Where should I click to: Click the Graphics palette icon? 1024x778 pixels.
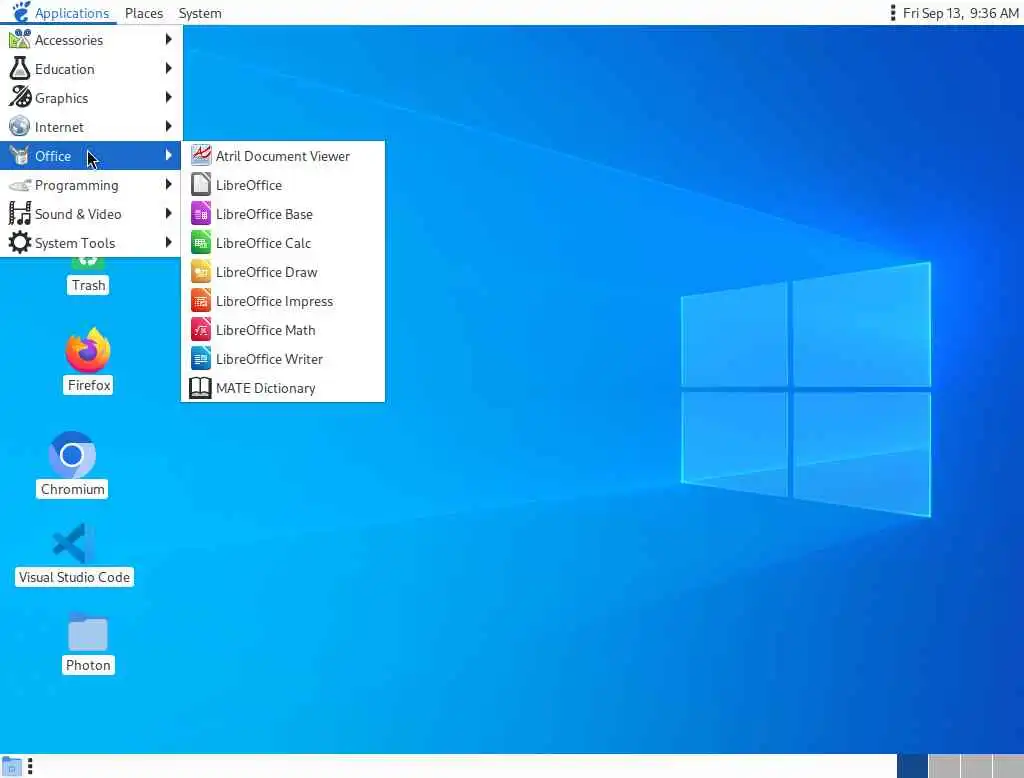click(x=20, y=98)
